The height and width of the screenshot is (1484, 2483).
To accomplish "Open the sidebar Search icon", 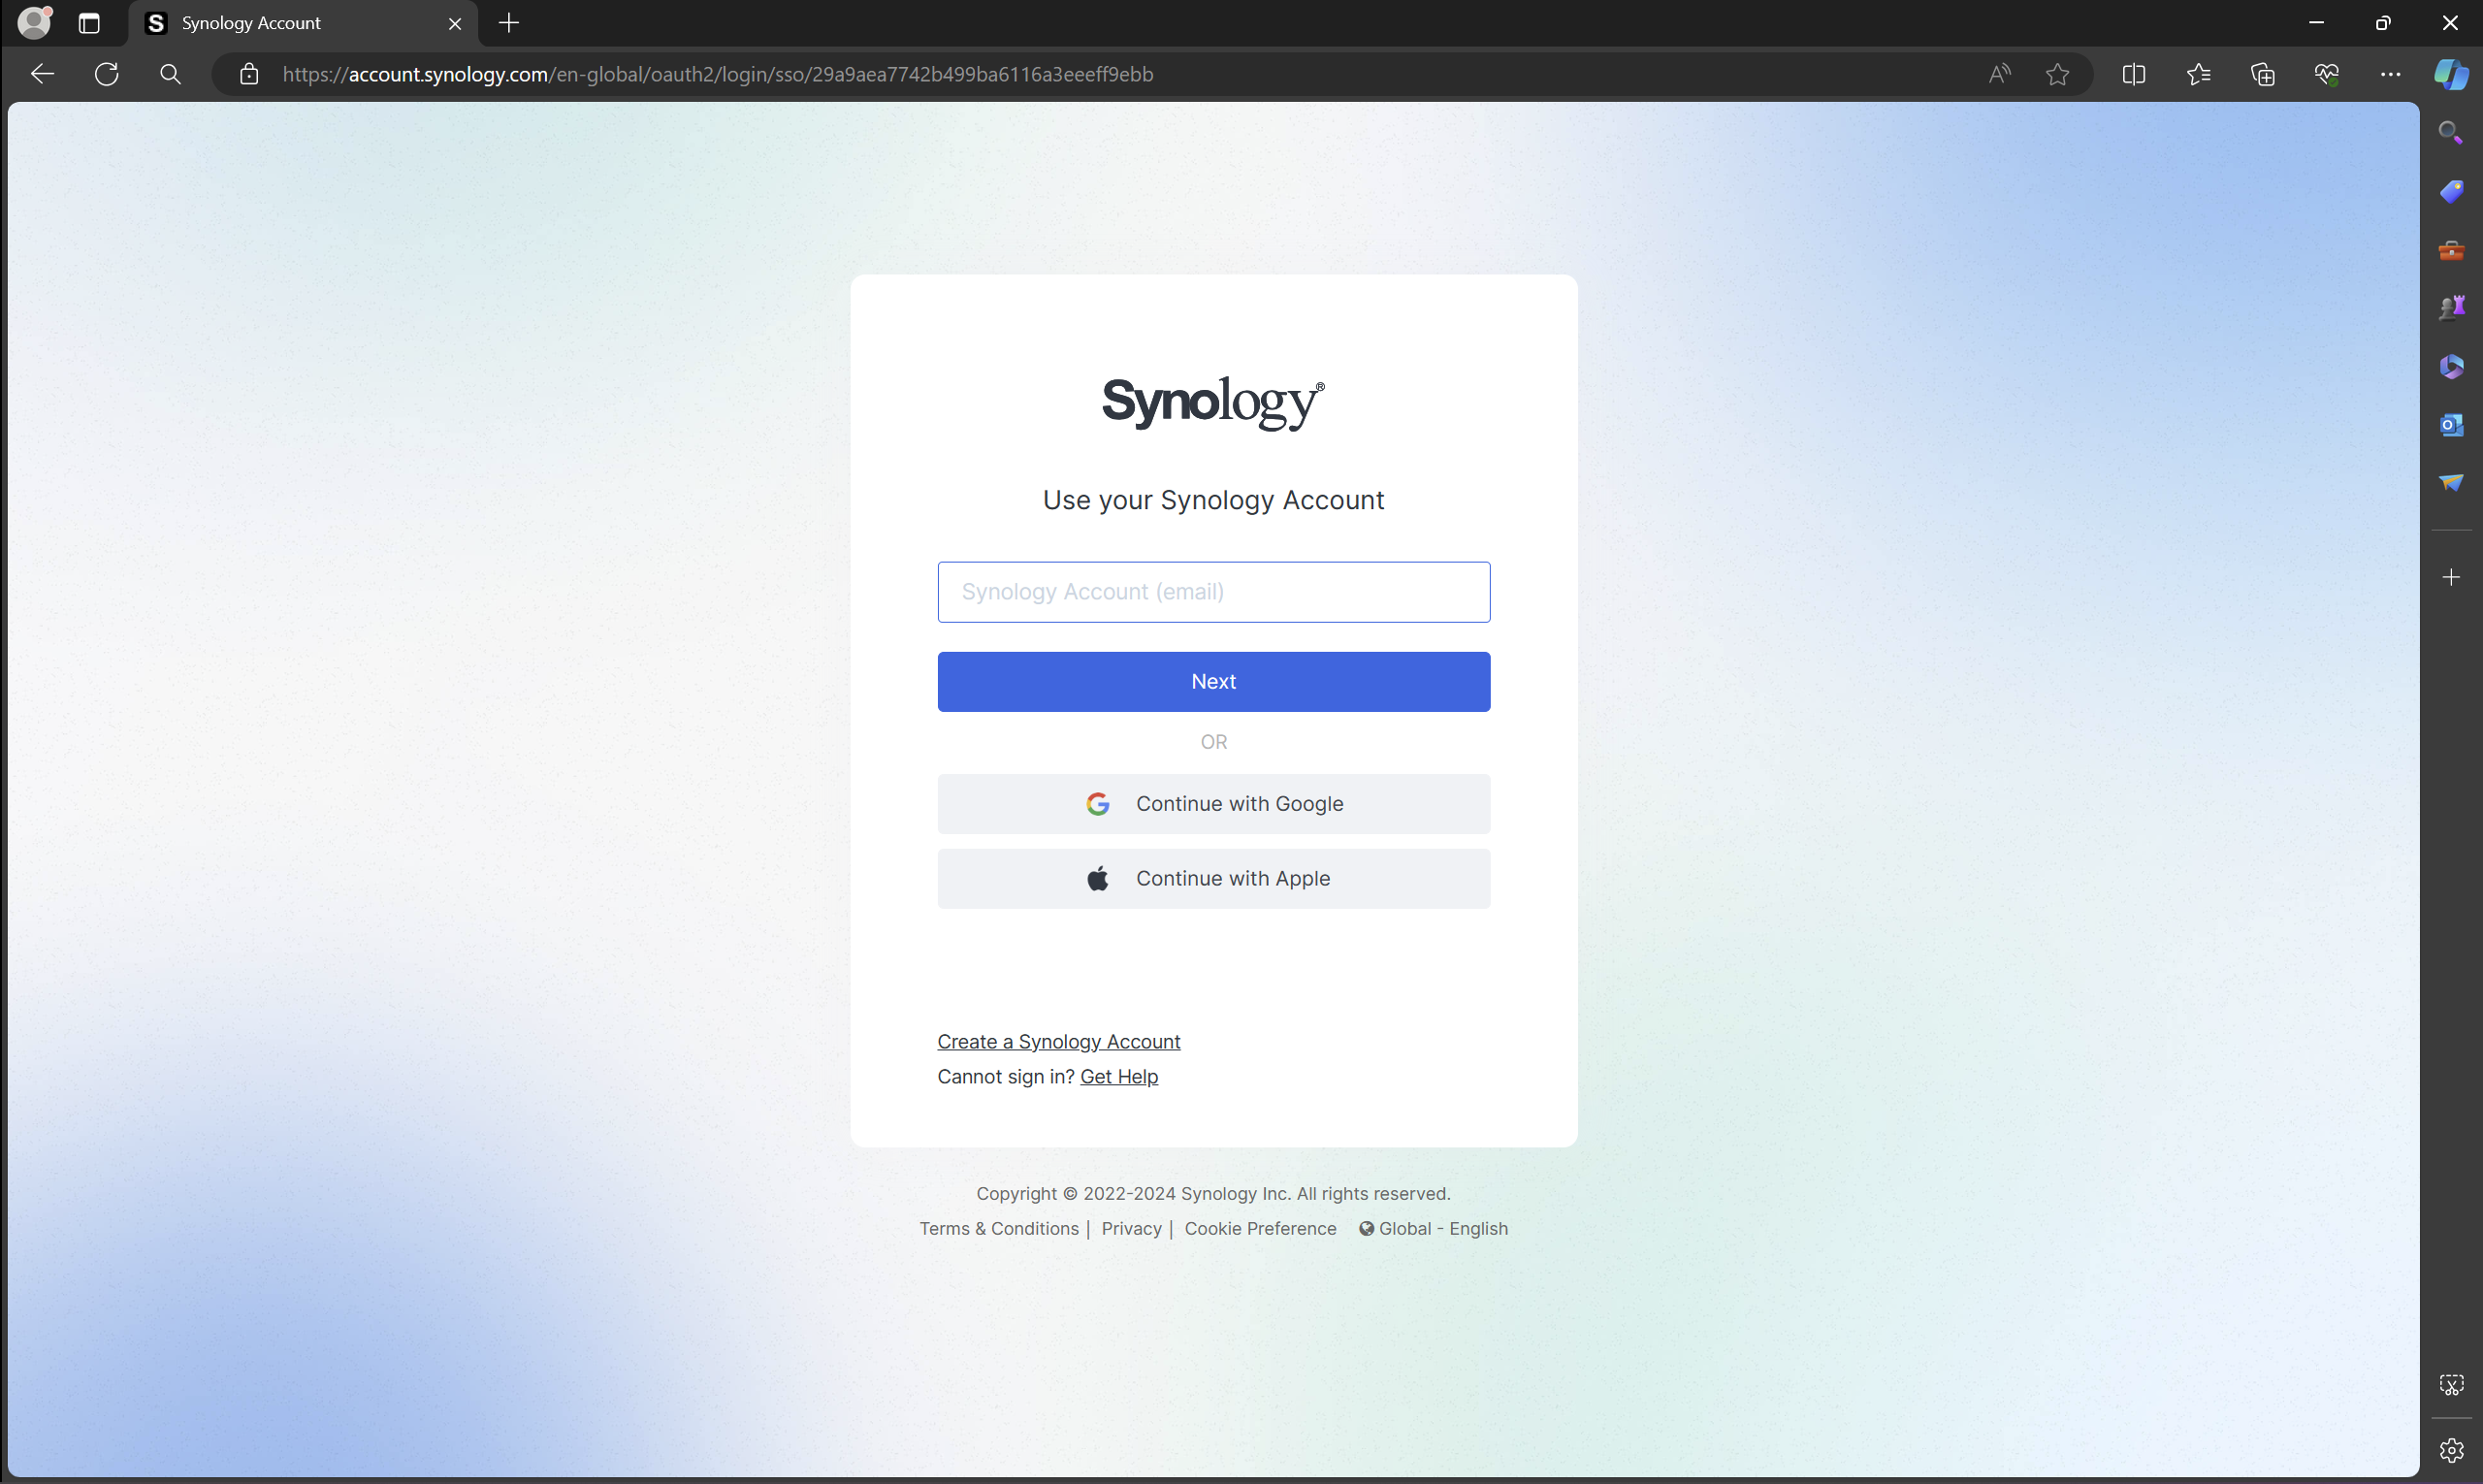I will coord(2451,133).
